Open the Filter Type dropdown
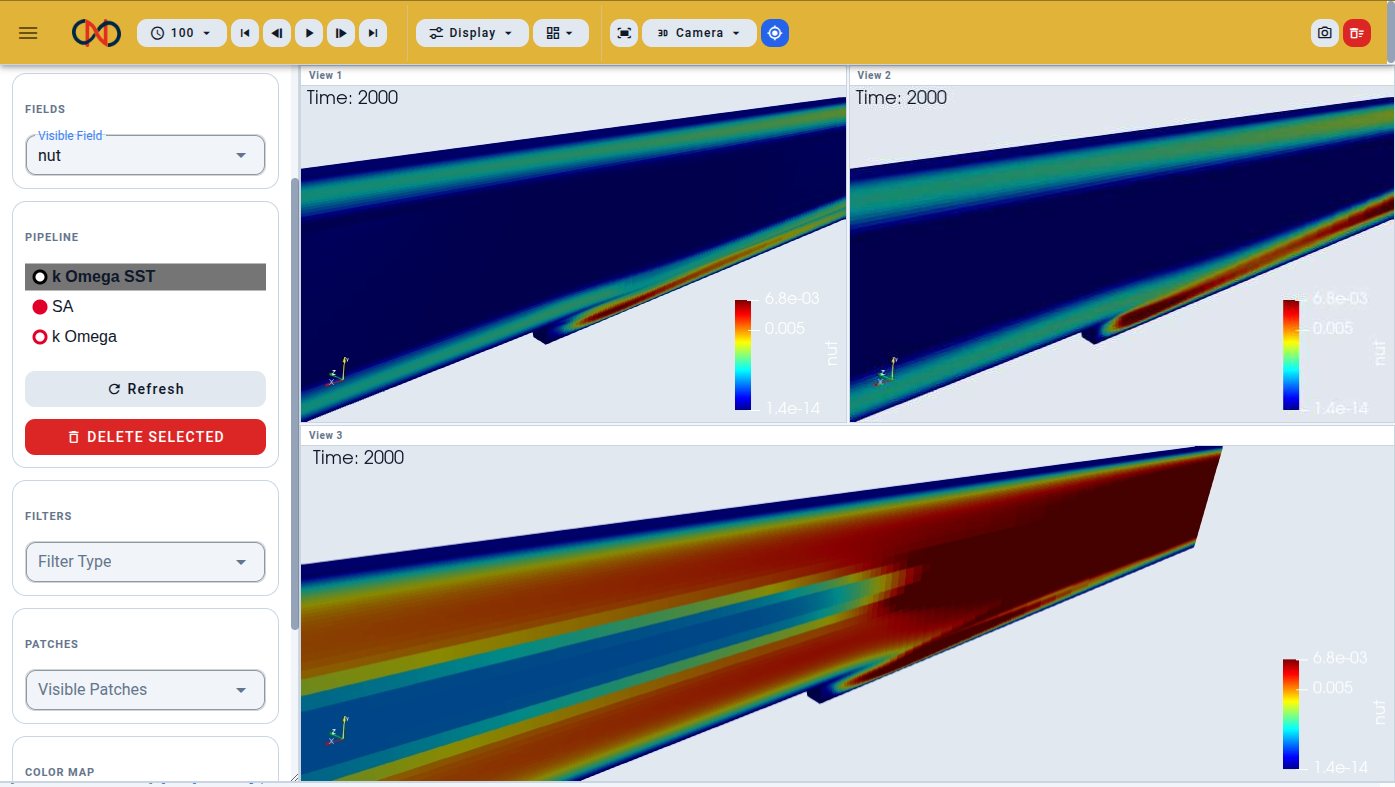The width and height of the screenshot is (1395, 787). 145,562
